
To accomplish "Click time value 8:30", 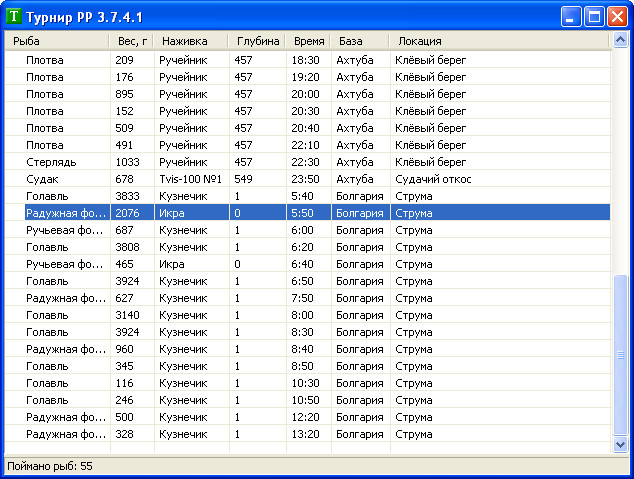I will [x=302, y=332].
